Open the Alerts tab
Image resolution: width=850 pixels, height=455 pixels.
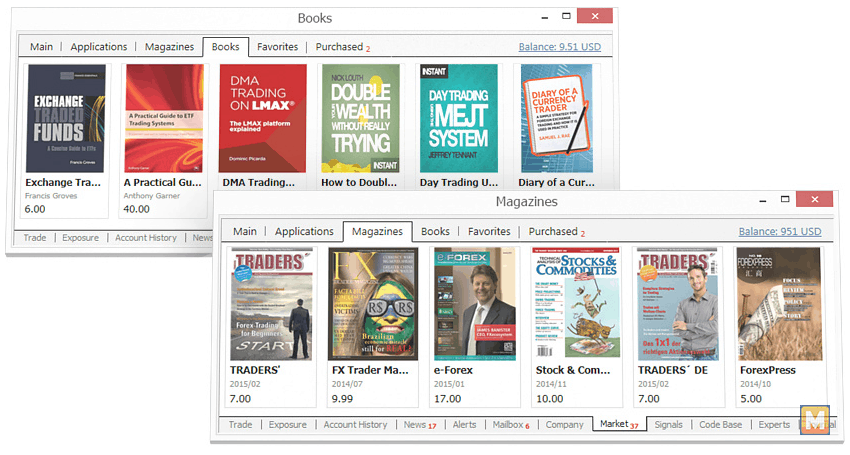coord(464,425)
